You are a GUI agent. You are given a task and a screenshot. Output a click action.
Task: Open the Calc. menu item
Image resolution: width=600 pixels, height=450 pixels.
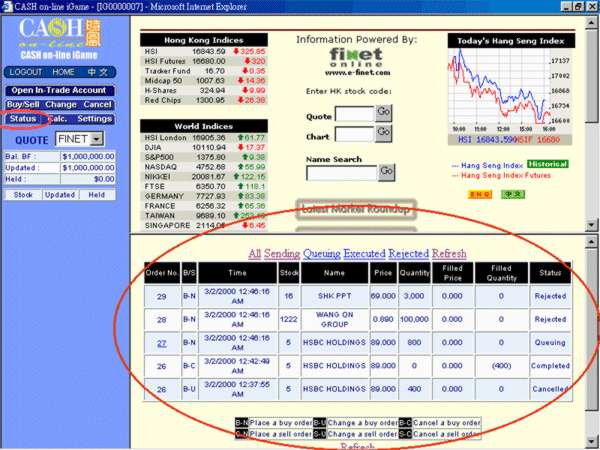(x=59, y=119)
